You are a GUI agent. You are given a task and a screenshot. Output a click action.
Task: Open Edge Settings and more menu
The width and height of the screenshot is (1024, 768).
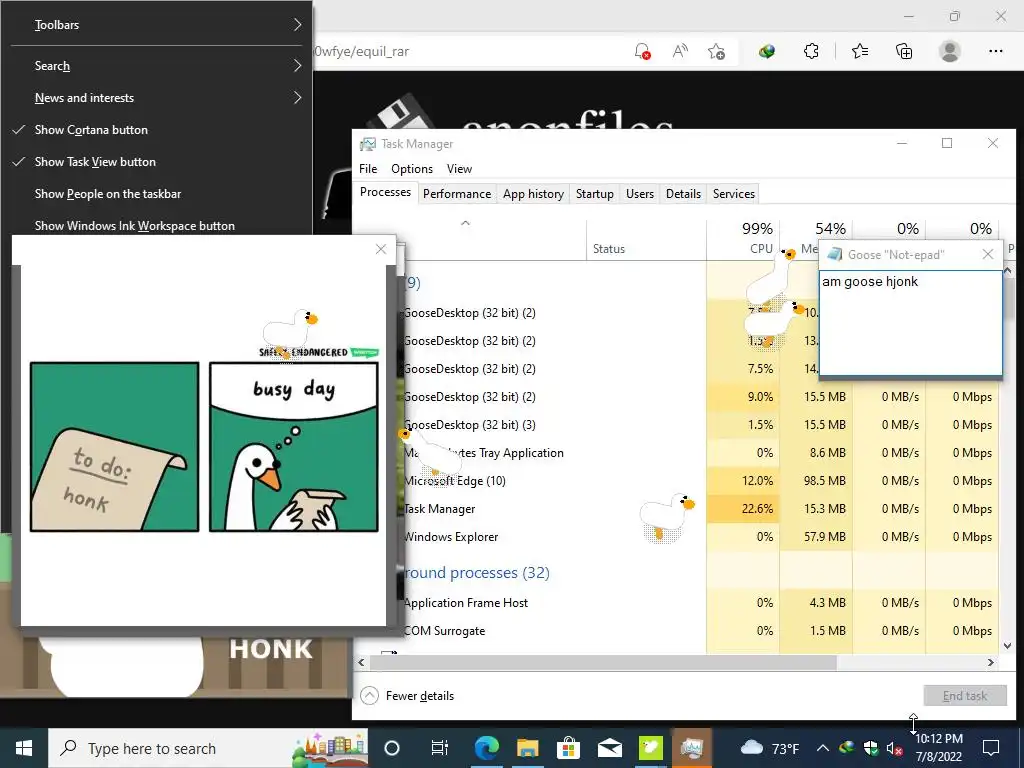(x=995, y=51)
